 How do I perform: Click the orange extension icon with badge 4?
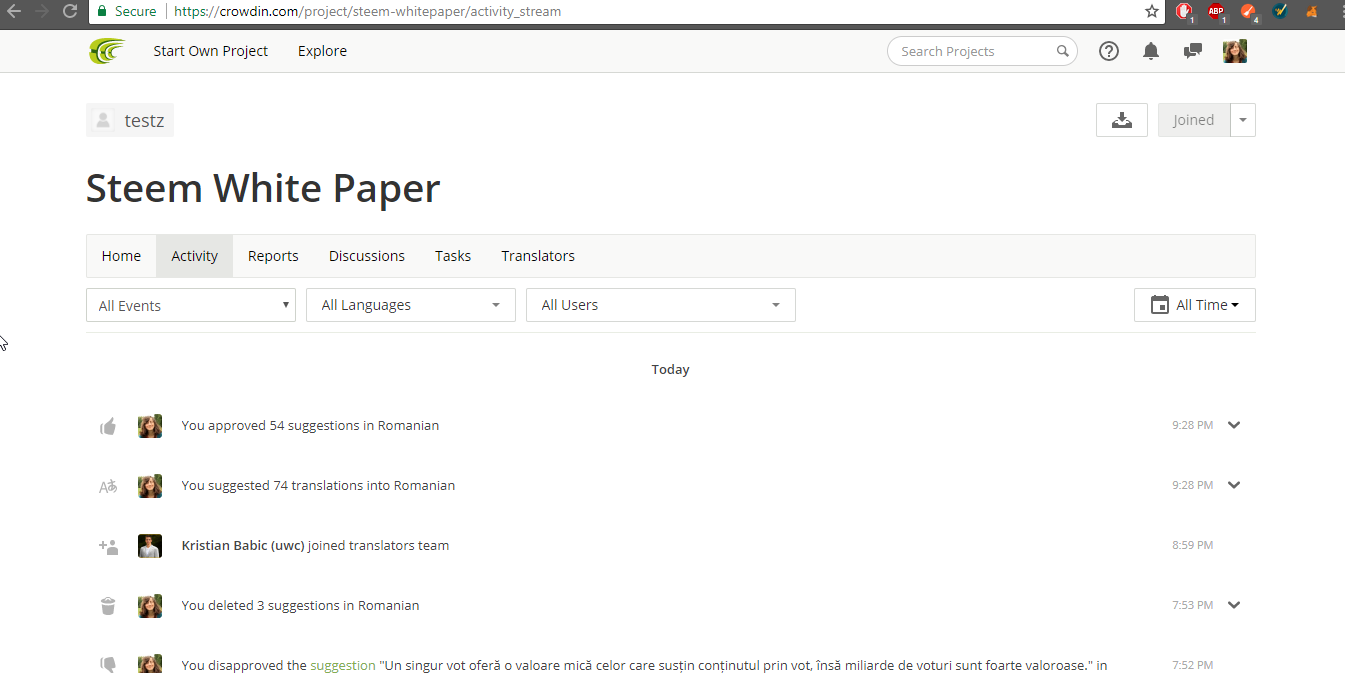(x=1249, y=12)
